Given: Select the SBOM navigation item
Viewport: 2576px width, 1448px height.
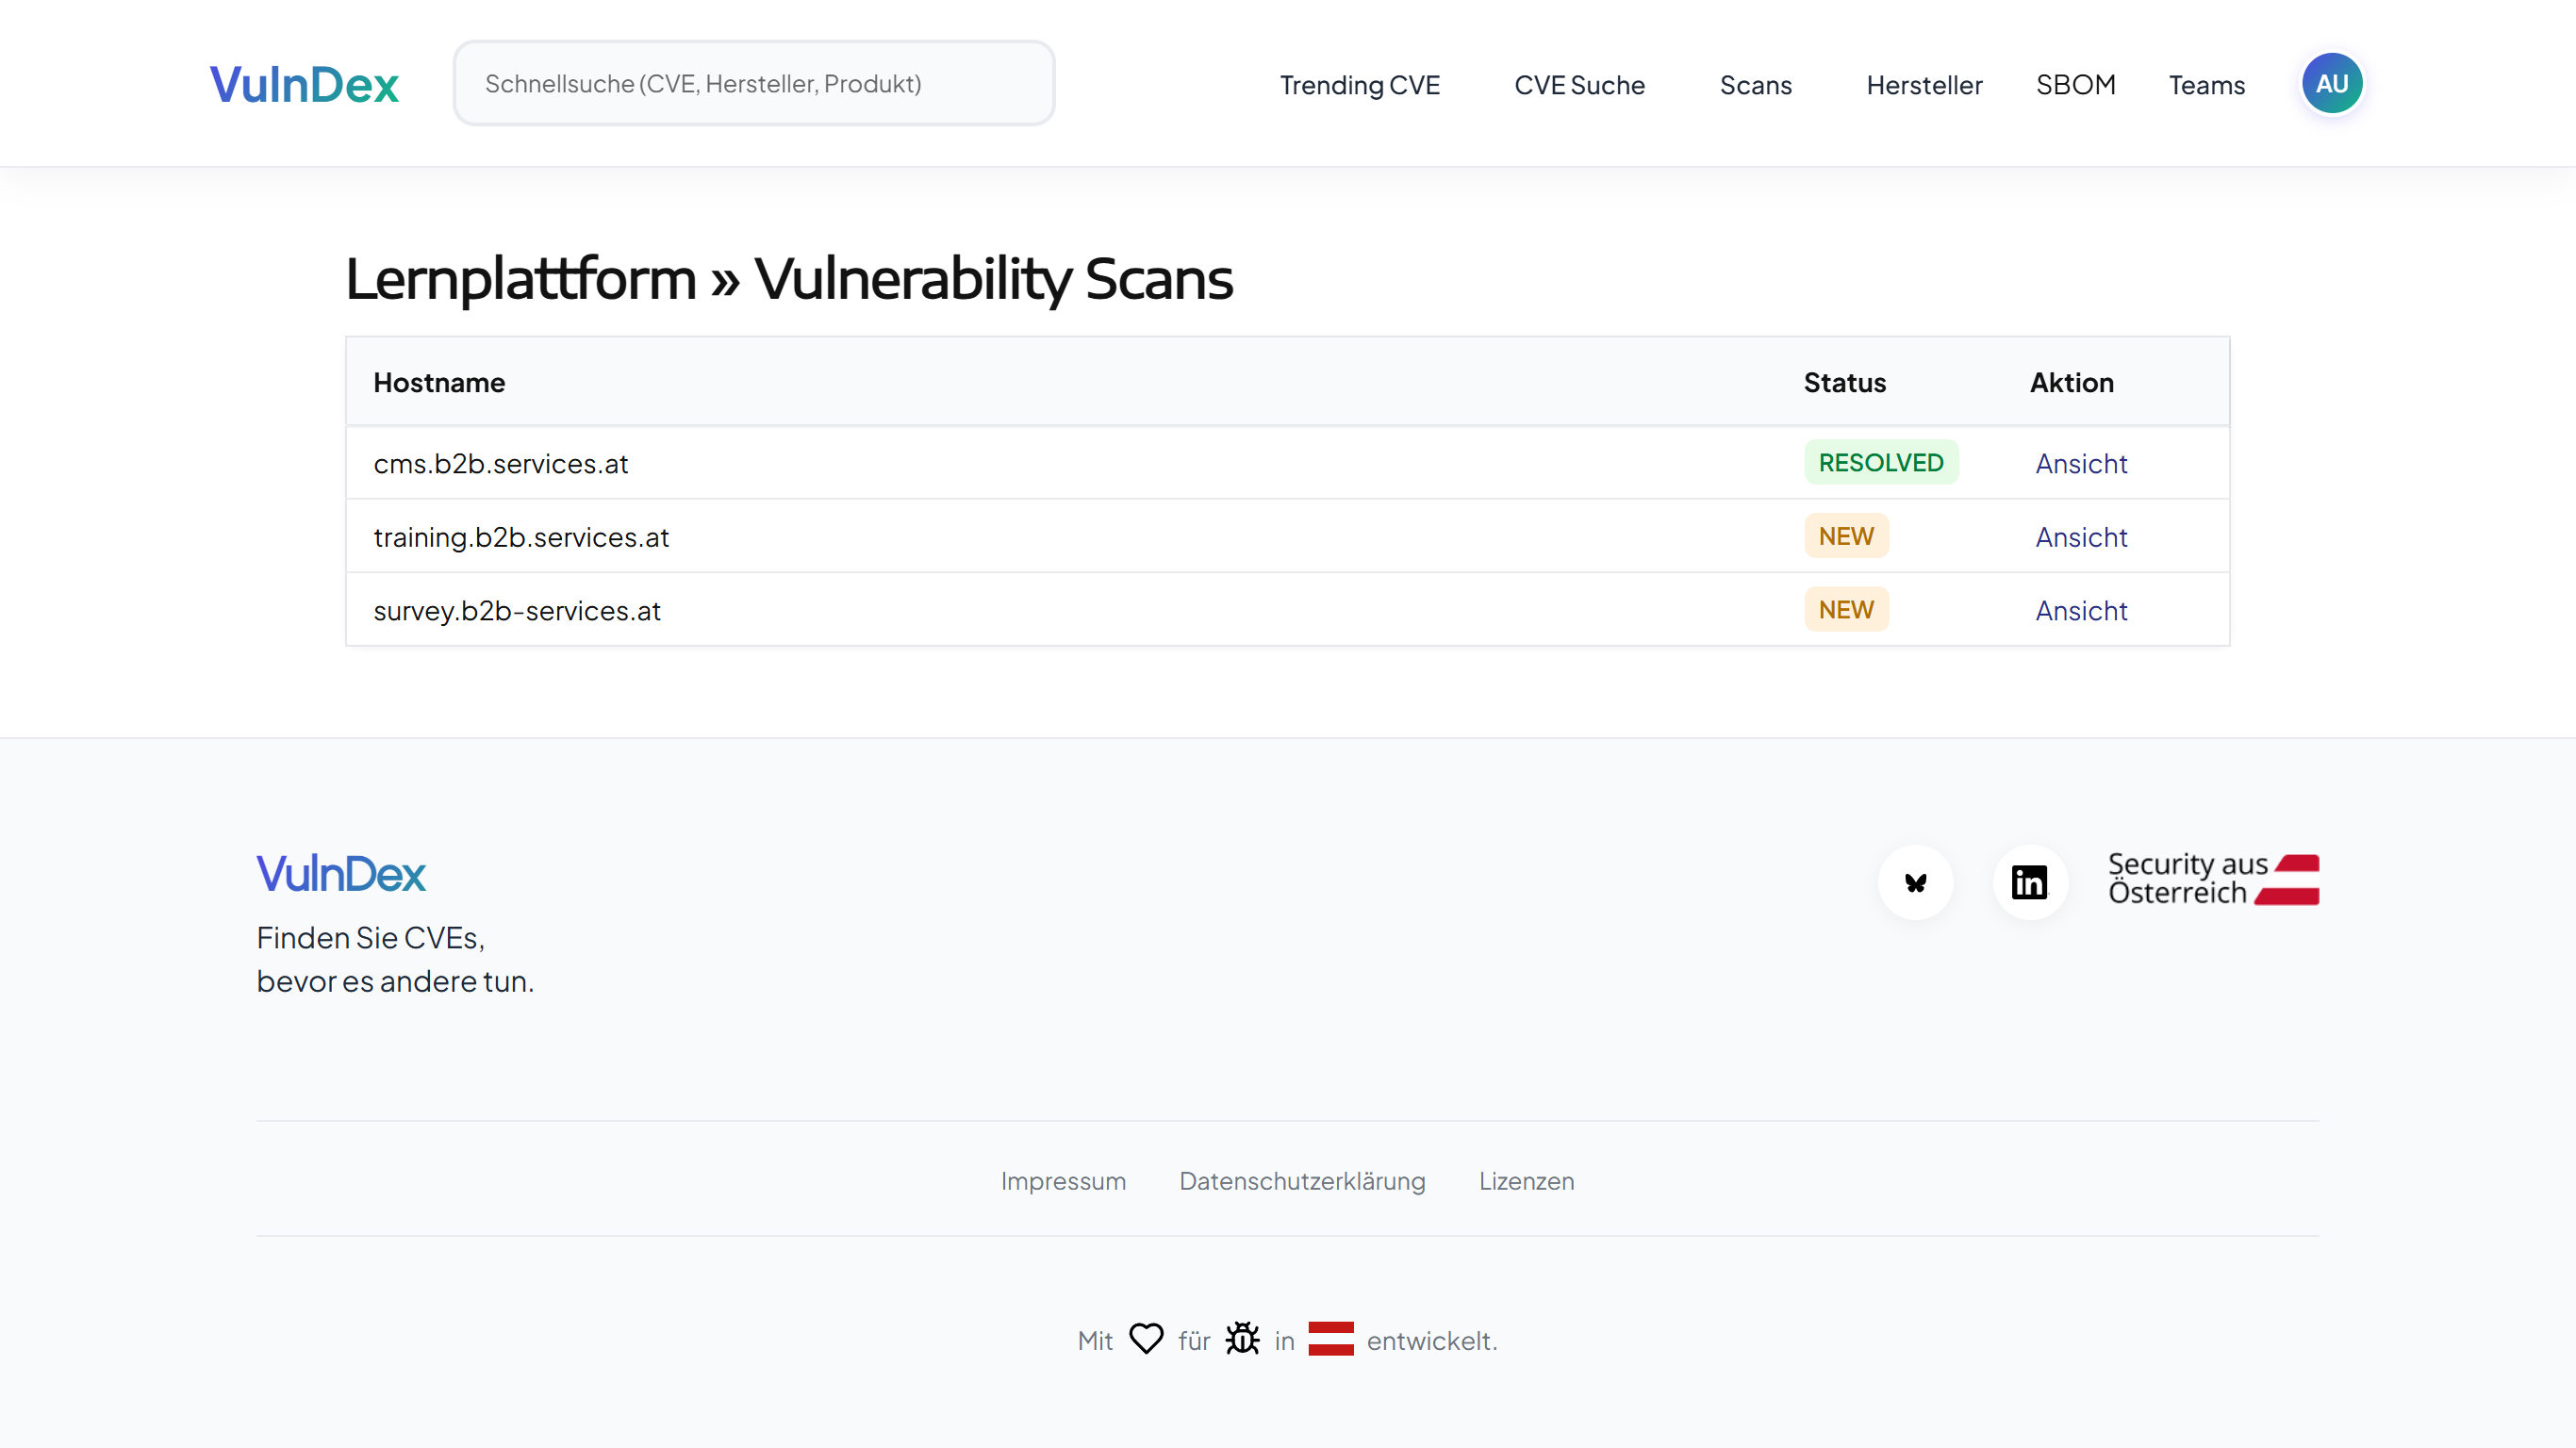Looking at the screenshot, I should (x=2075, y=85).
